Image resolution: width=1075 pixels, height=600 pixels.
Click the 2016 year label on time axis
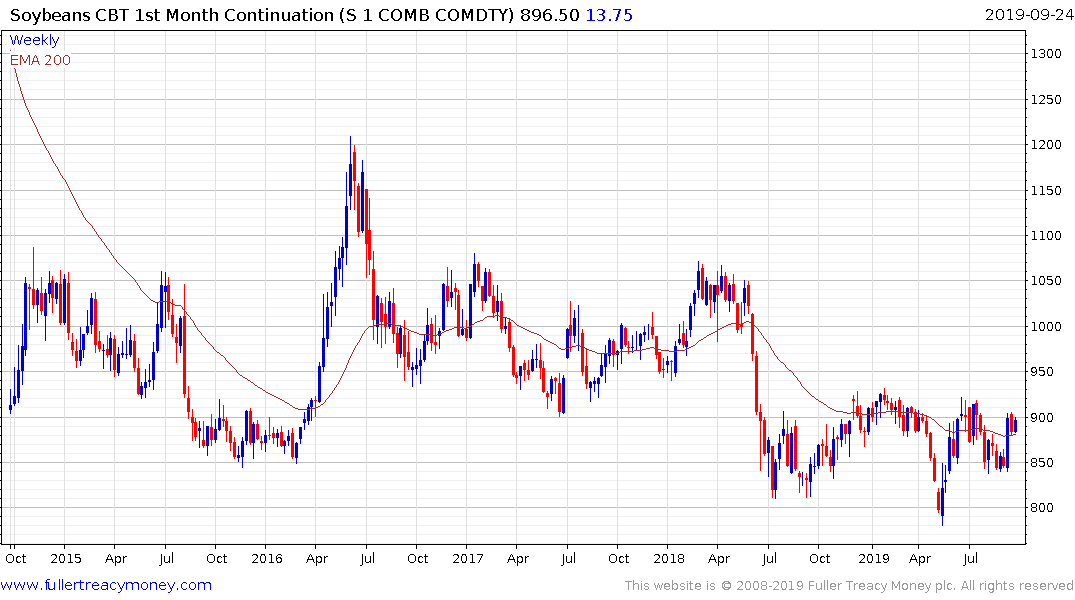(267, 558)
